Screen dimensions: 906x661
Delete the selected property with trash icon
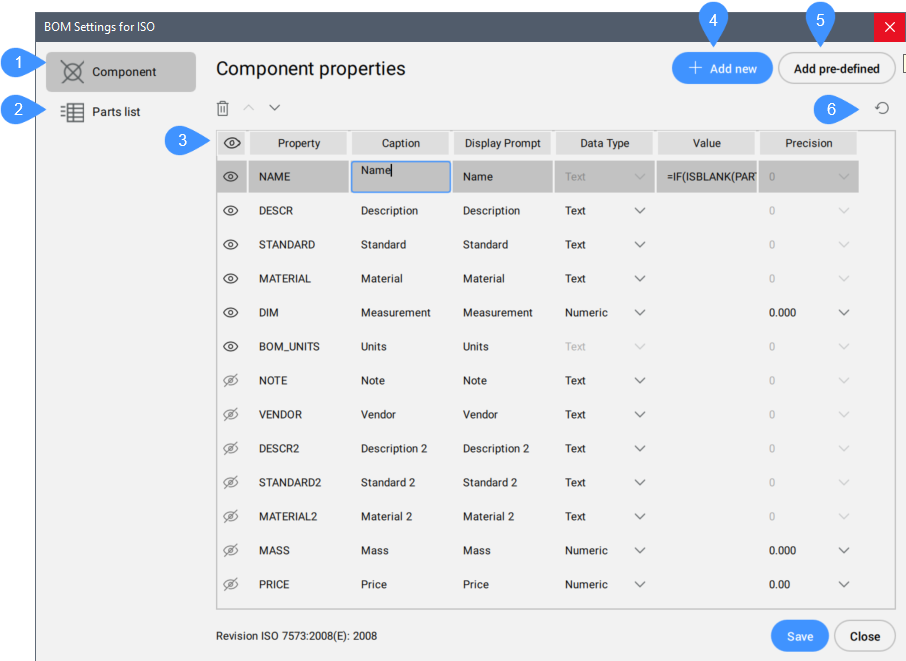(x=223, y=108)
